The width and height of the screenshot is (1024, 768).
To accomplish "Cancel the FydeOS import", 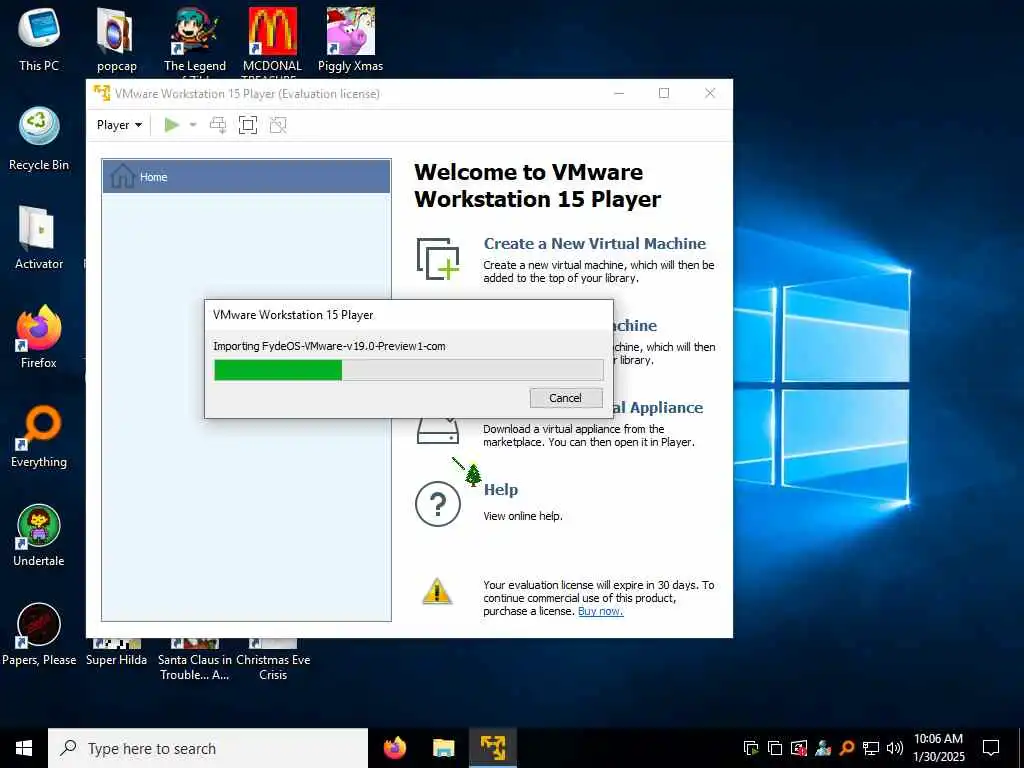I will (x=566, y=398).
